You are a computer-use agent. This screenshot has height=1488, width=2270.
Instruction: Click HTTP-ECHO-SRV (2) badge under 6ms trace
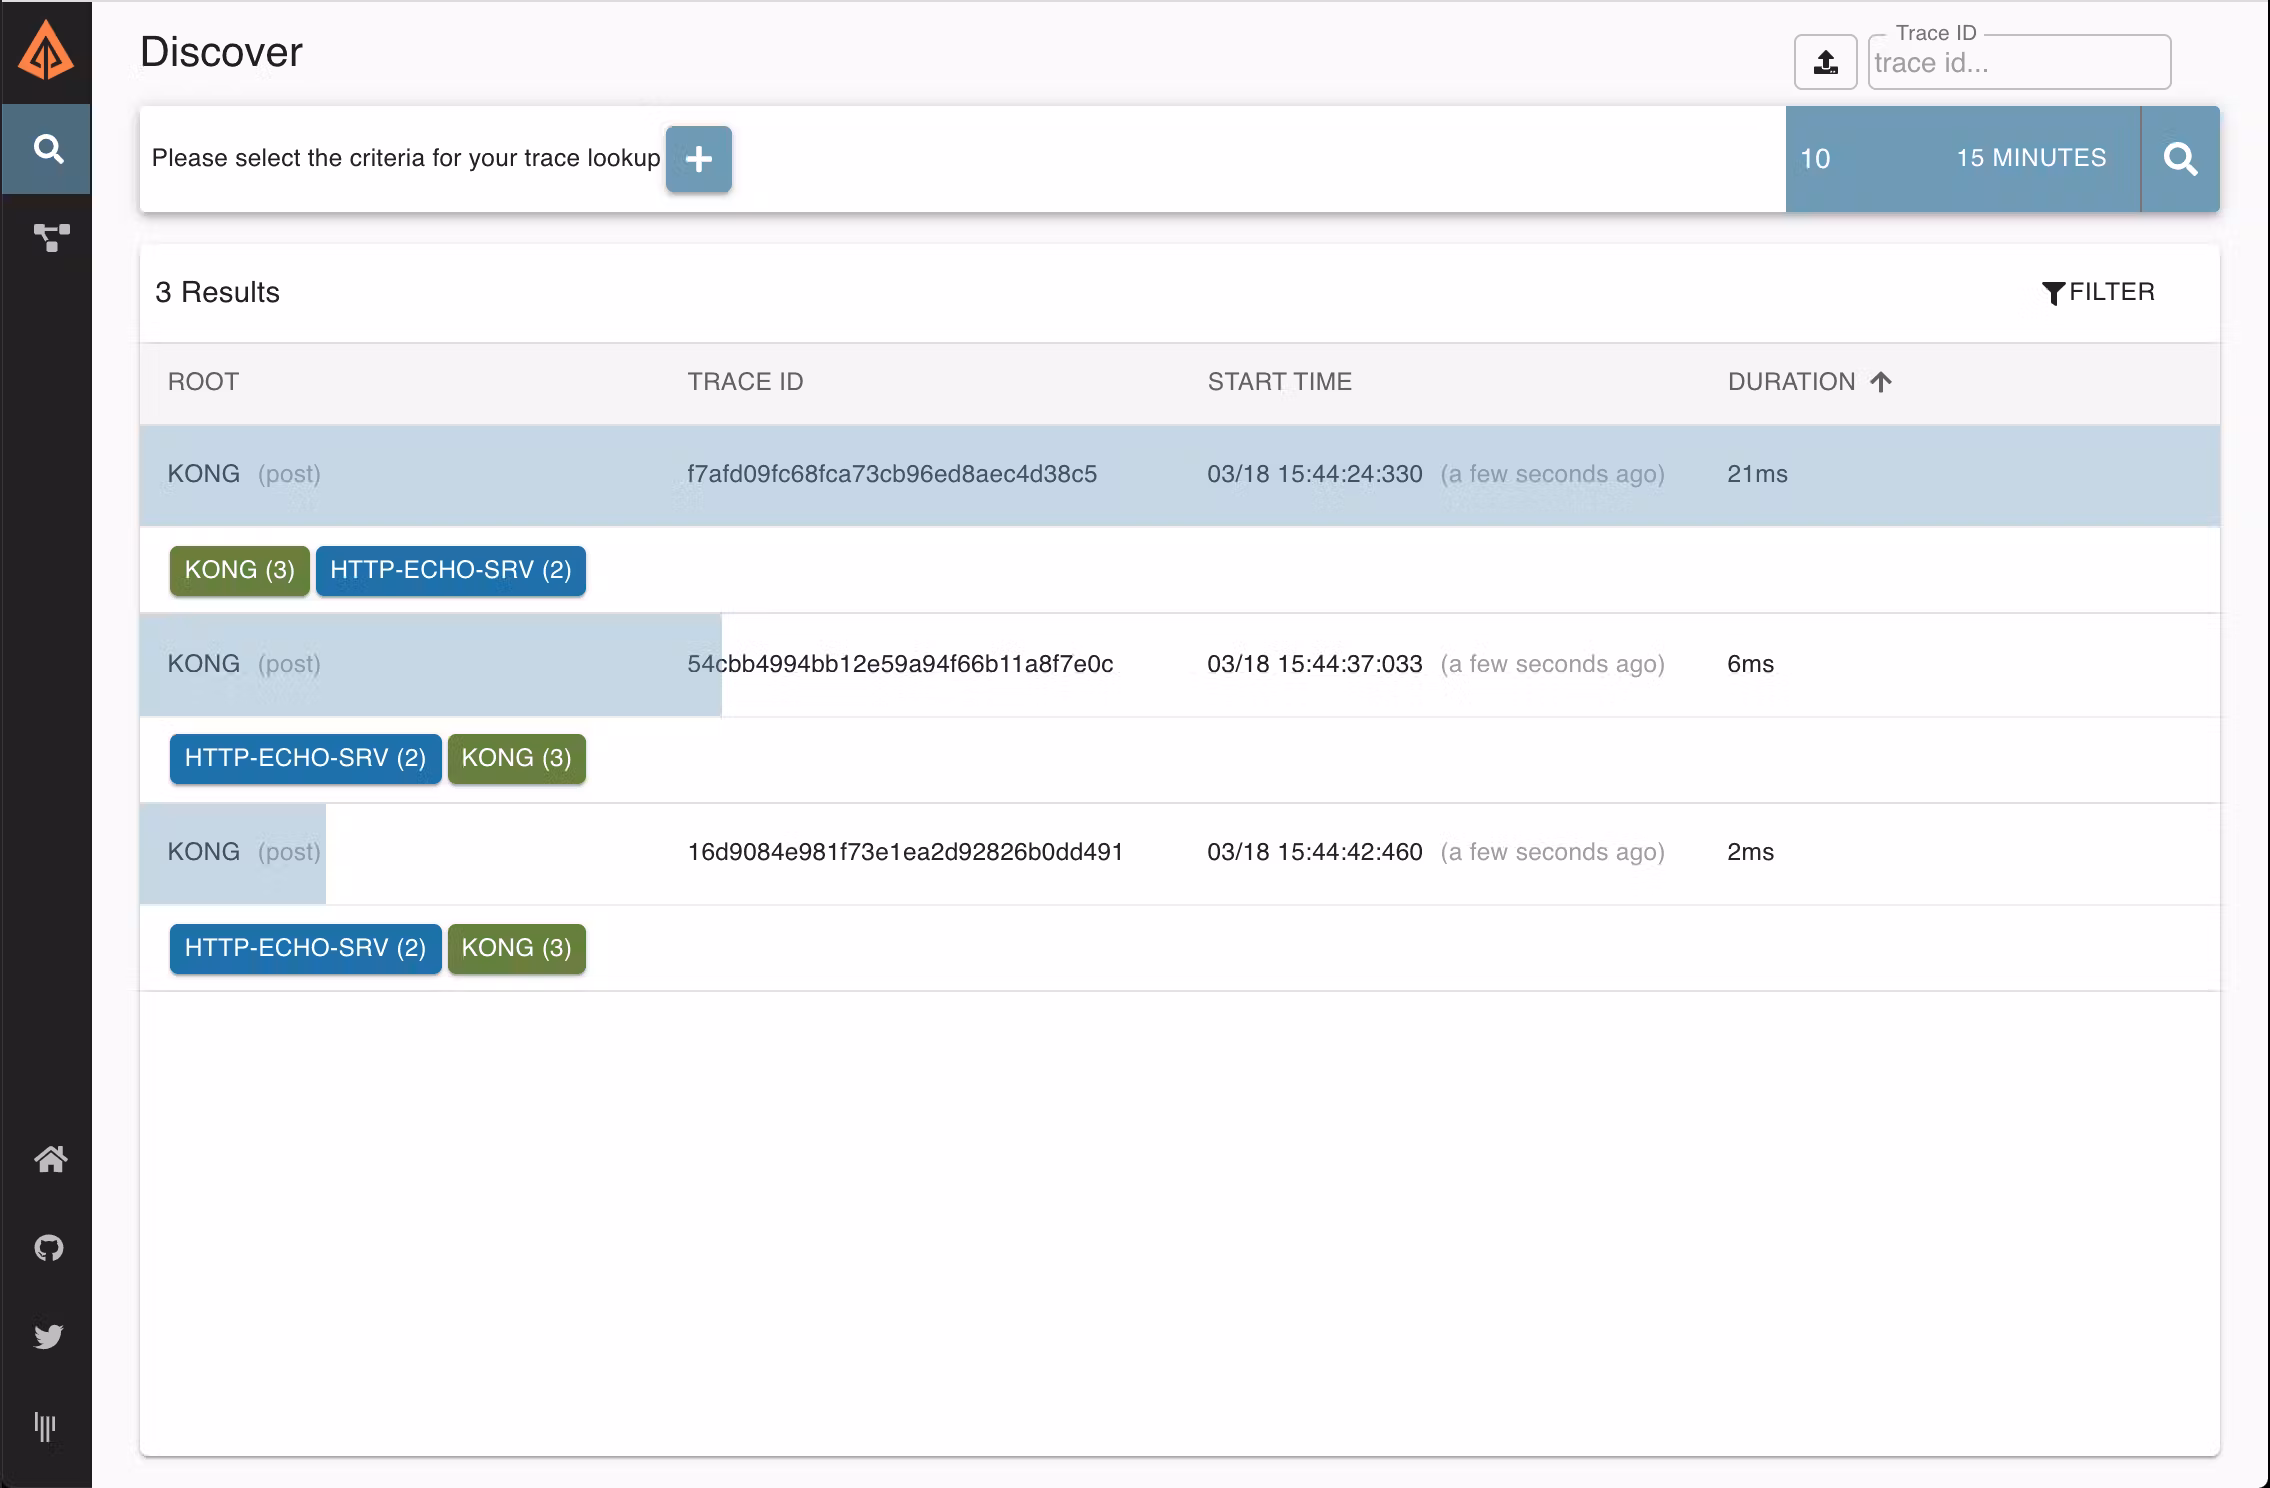(x=305, y=758)
